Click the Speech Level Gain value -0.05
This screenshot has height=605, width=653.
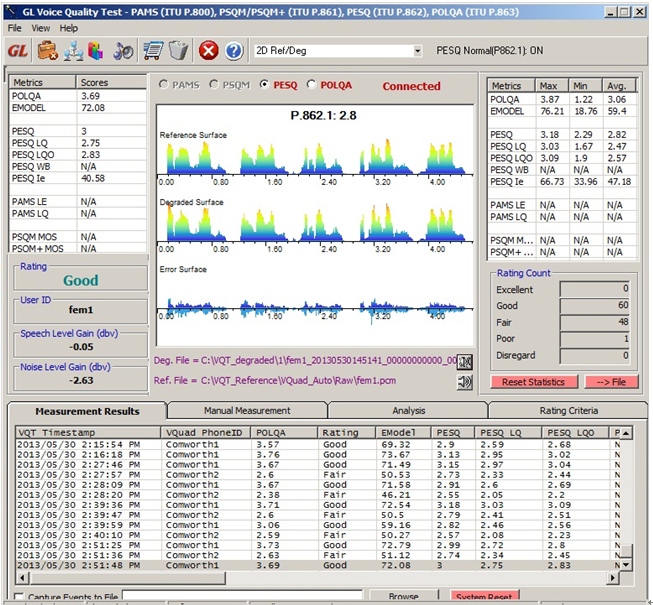click(81, 347)
